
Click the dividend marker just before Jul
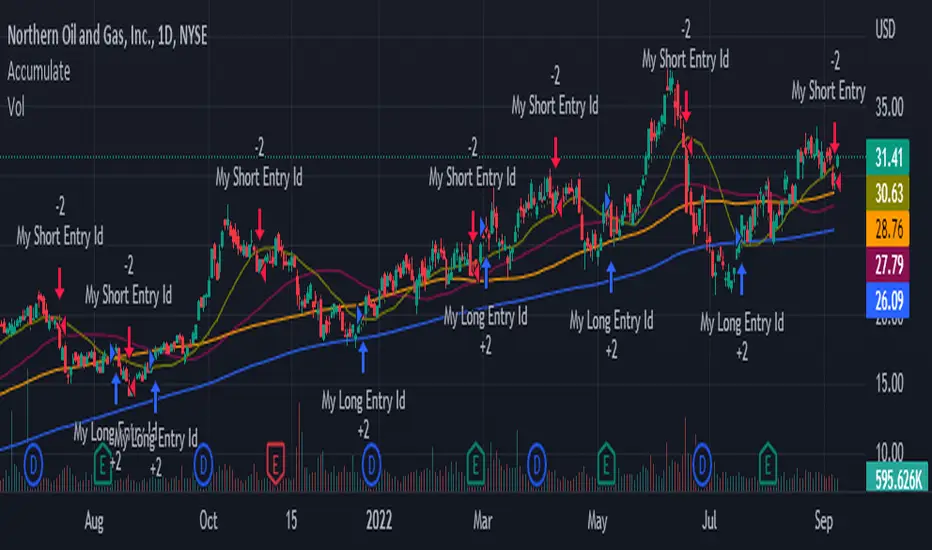(x=703, y=464)
